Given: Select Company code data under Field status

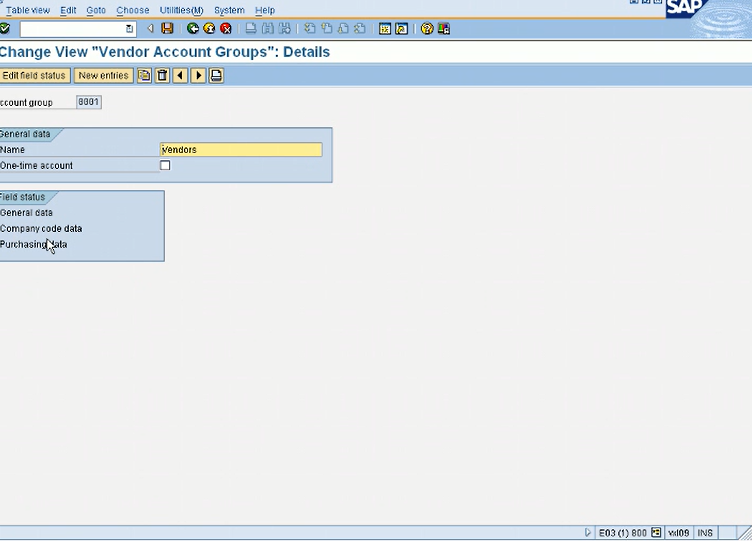Looking at the screenshot, I should point(41,228).
